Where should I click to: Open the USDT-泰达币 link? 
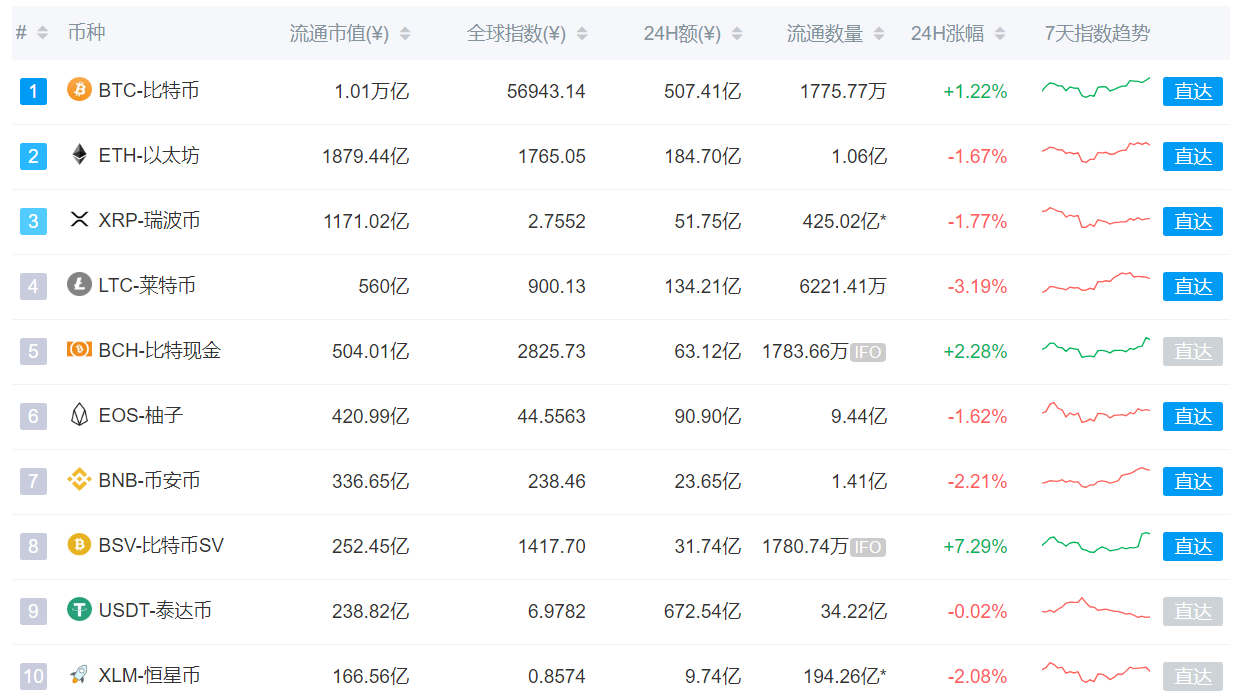155,610
